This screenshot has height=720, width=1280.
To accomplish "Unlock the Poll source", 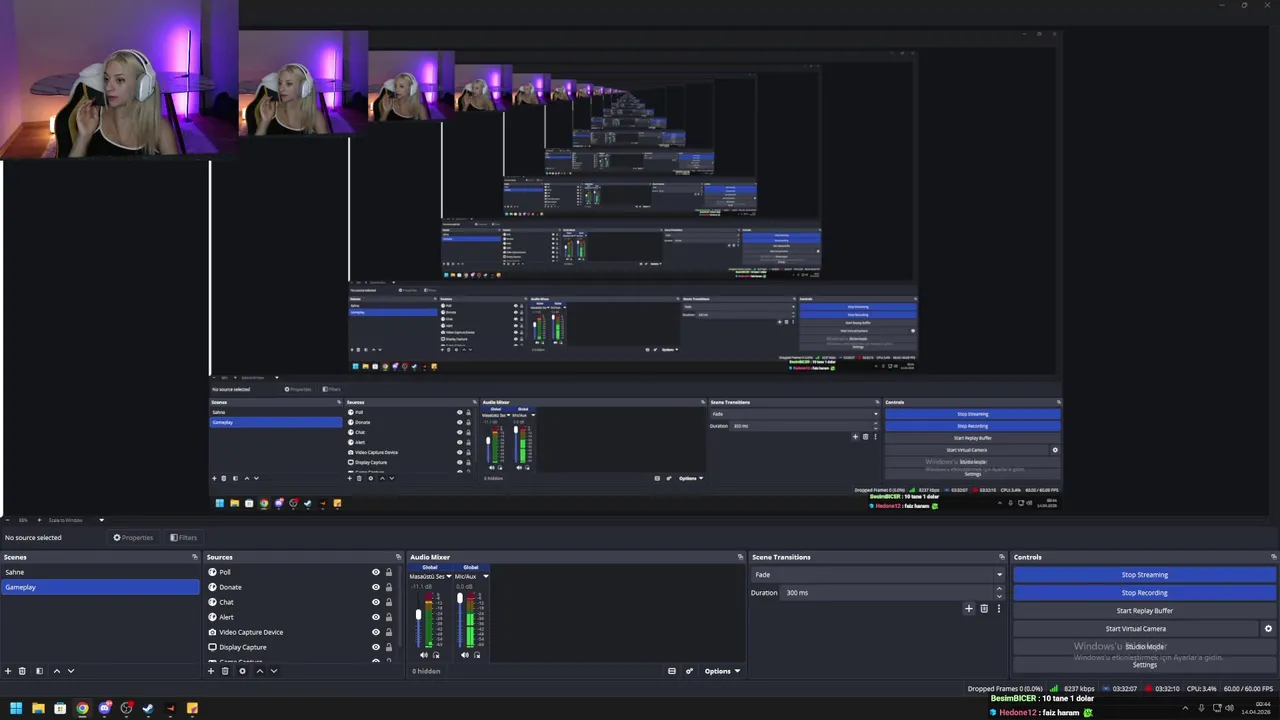I will (x=389, y=572).
